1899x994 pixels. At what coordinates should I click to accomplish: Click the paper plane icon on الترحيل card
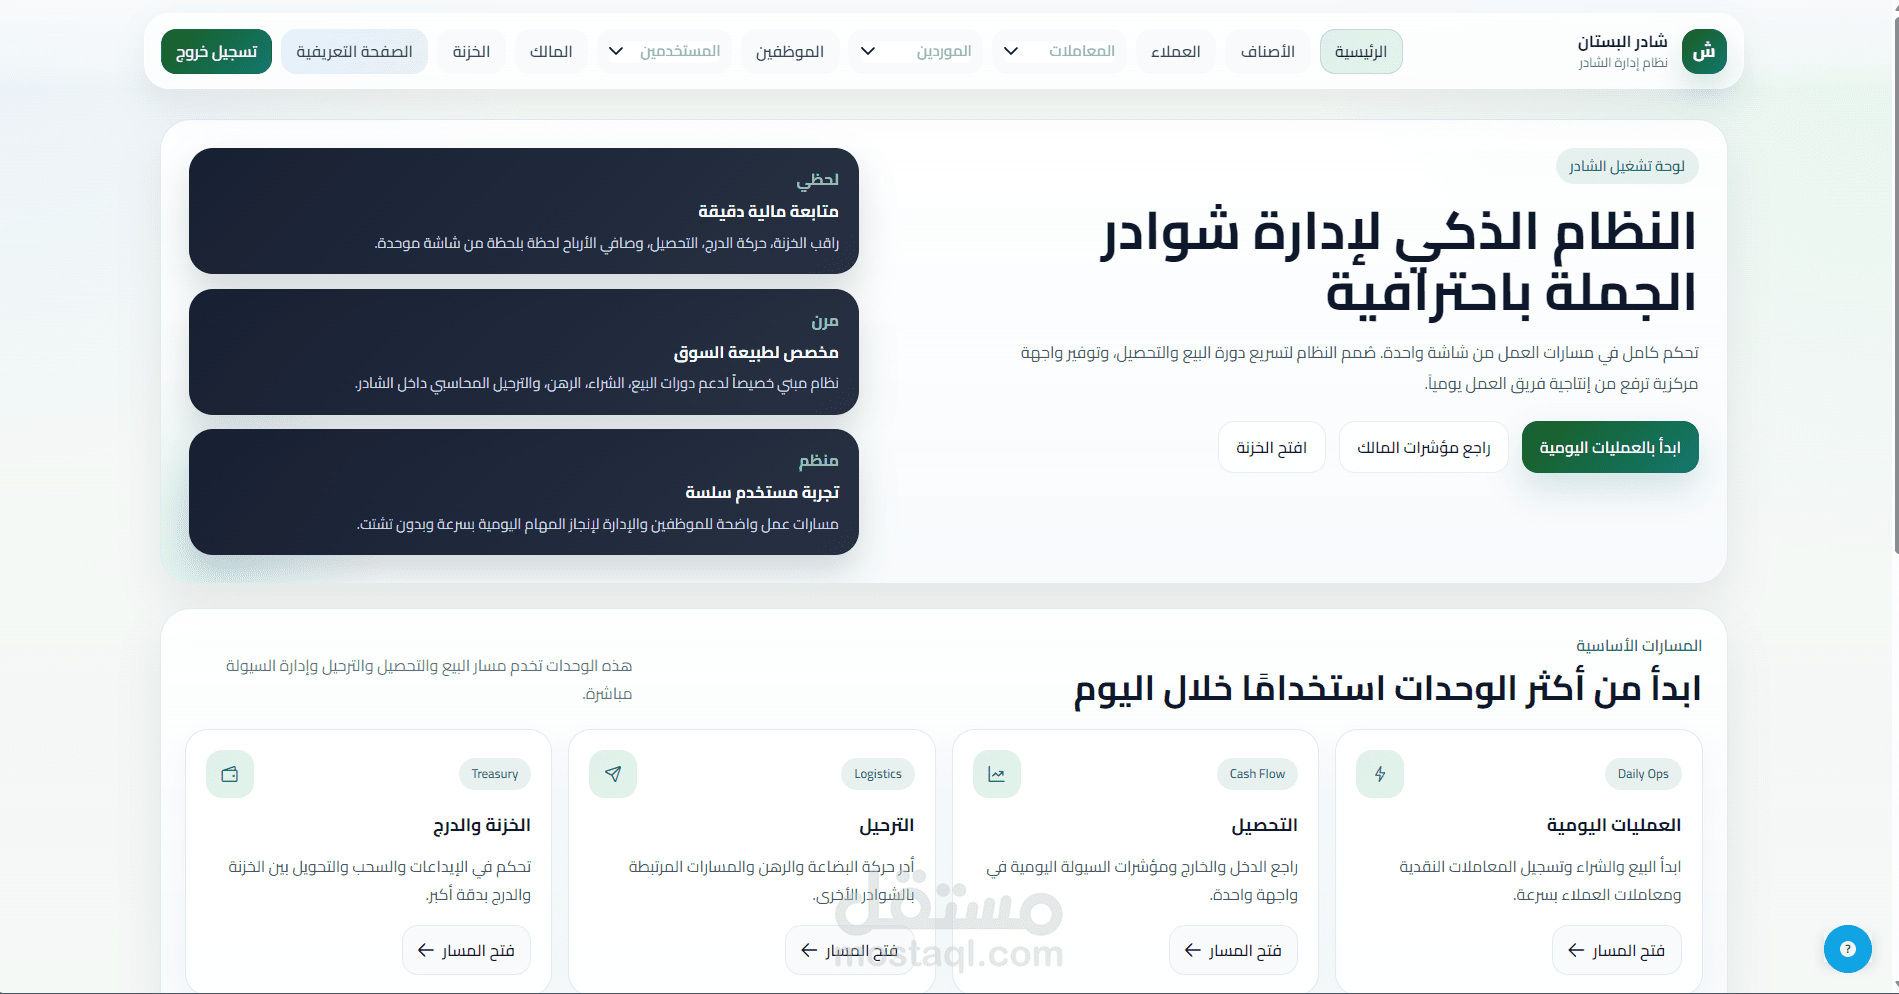click(613, 774)
